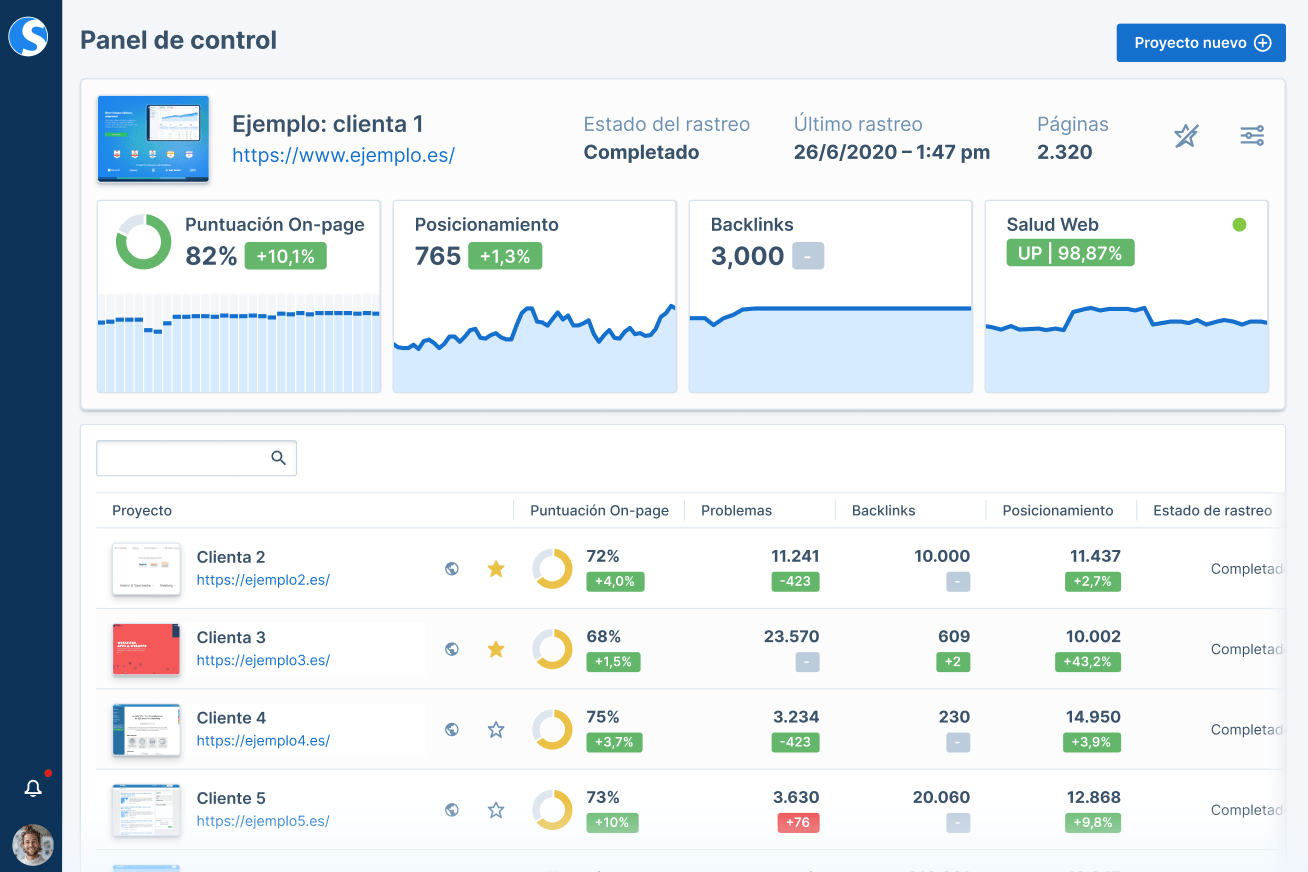Open the Salud Web card
The image size is (1308, 872).
click(1126, 297)
